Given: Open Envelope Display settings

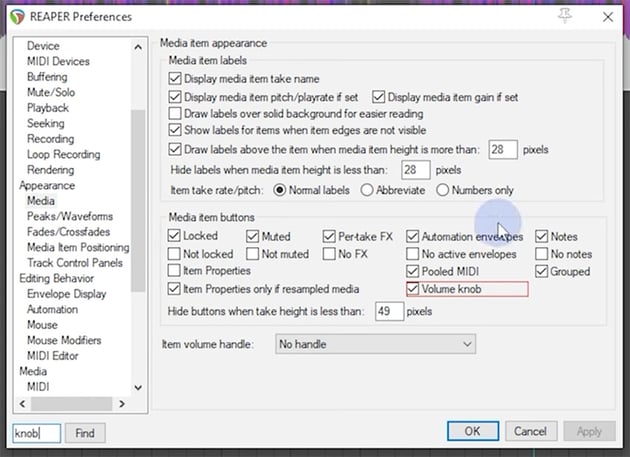Looking at the screenshot, I should tap(67, 293).
